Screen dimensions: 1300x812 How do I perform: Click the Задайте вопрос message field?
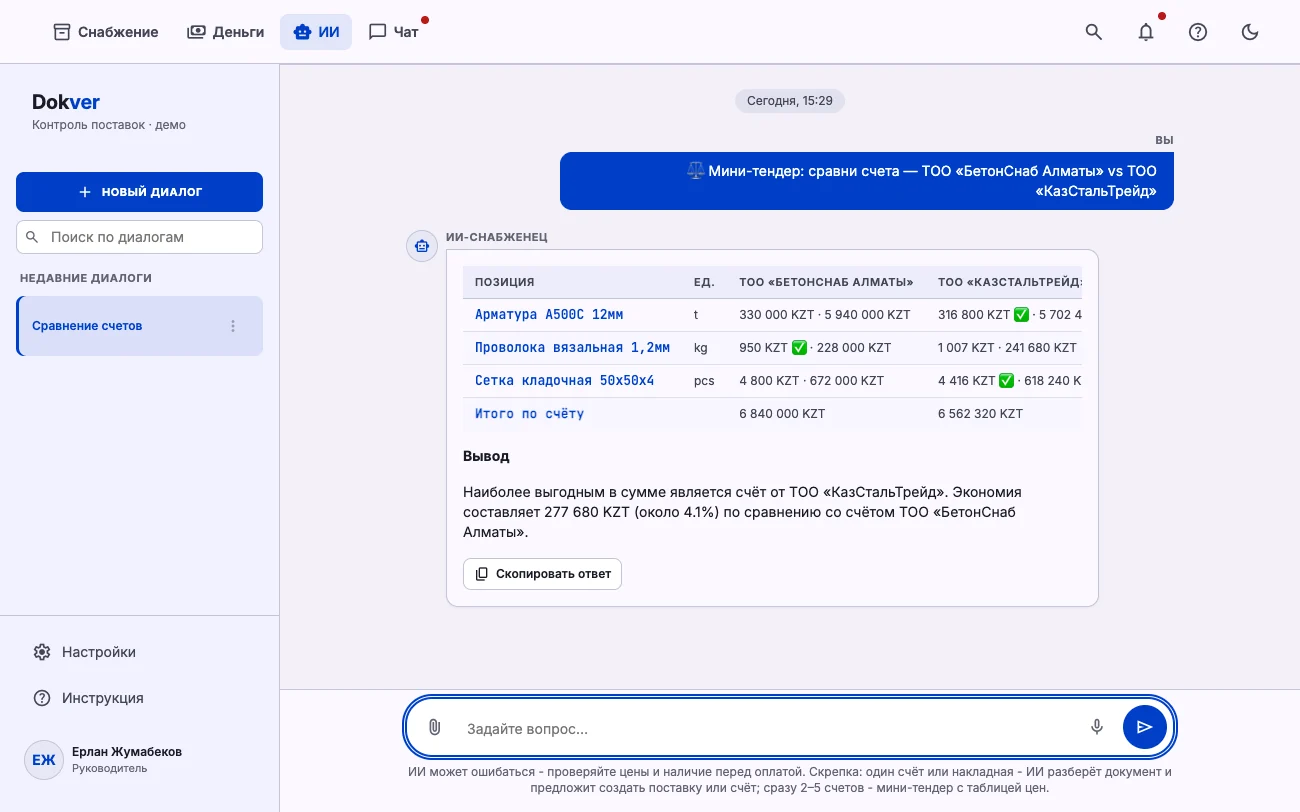768,728
